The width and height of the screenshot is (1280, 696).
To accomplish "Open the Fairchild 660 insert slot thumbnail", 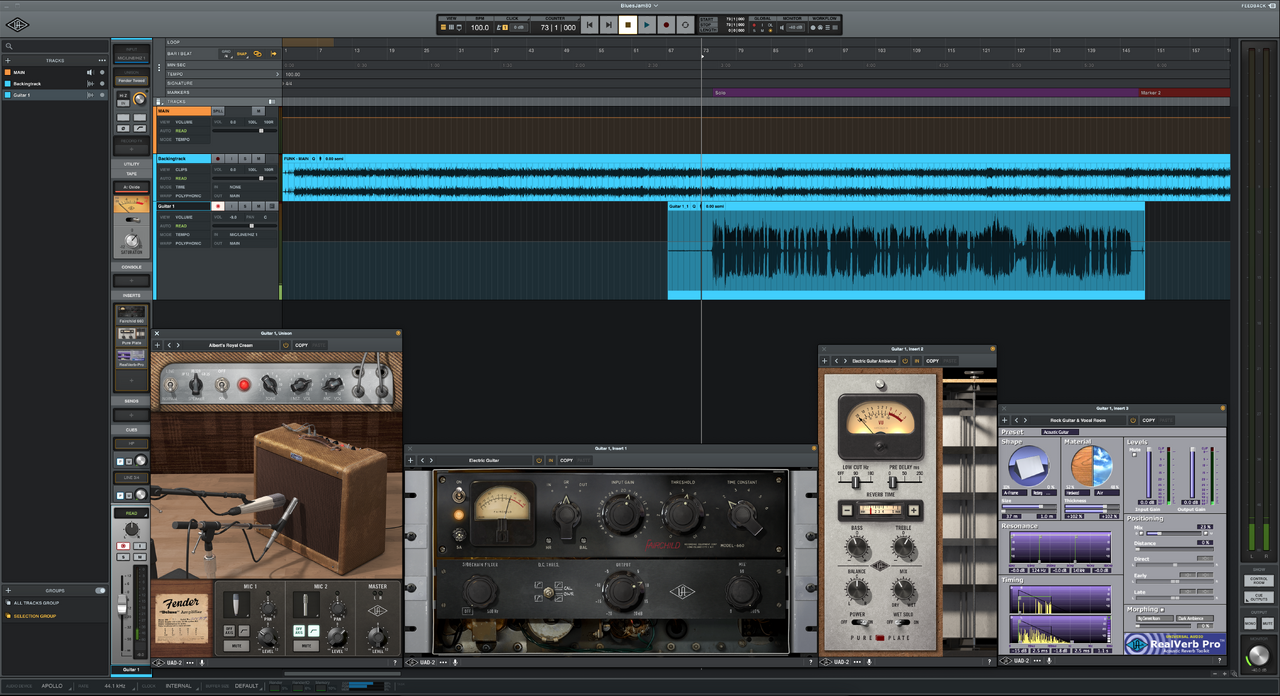I will 131,312.
